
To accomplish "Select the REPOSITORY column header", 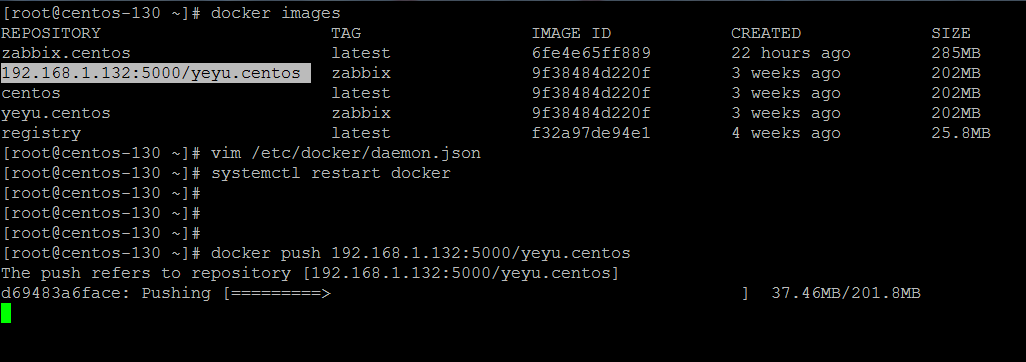I will [x=51, y=33].
